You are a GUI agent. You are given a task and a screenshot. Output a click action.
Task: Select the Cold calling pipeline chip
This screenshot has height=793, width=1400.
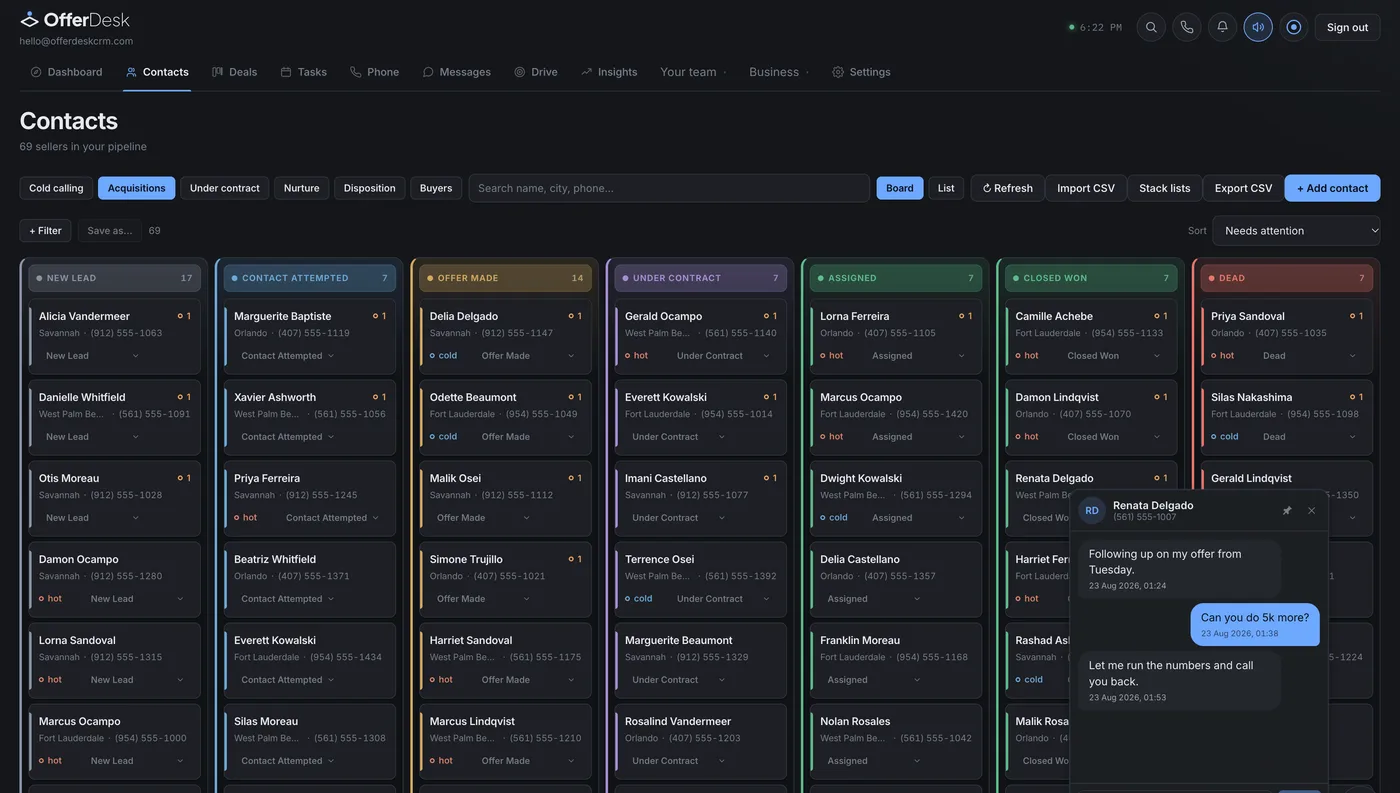pyautogui.click(x=56, y=188)
